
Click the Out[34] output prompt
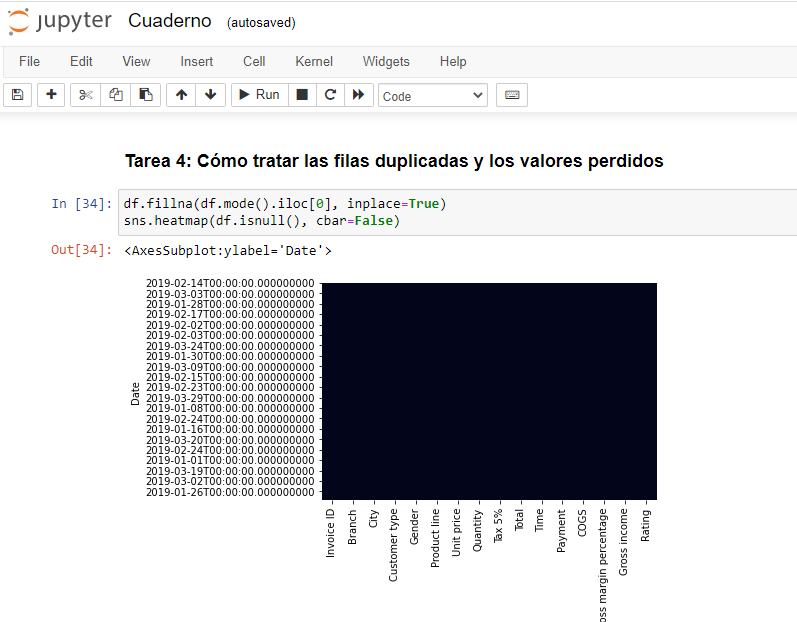[81, 250]
